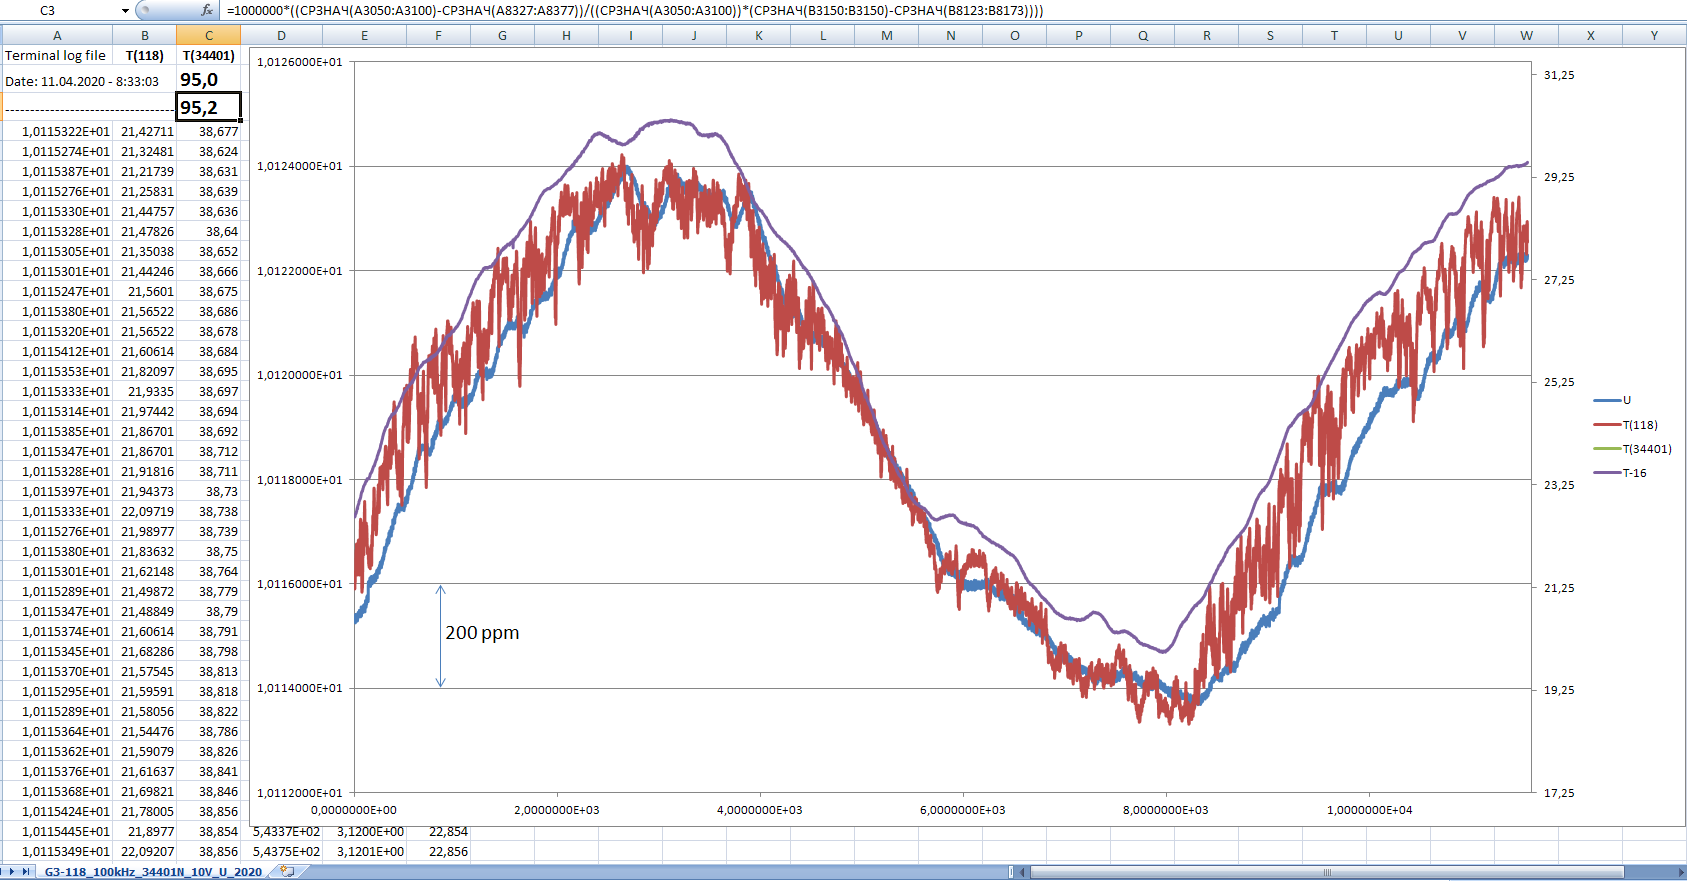The height and width of the screenshot is (881, 1687).
Task: Select column A header
Action: tap(57, 35)
